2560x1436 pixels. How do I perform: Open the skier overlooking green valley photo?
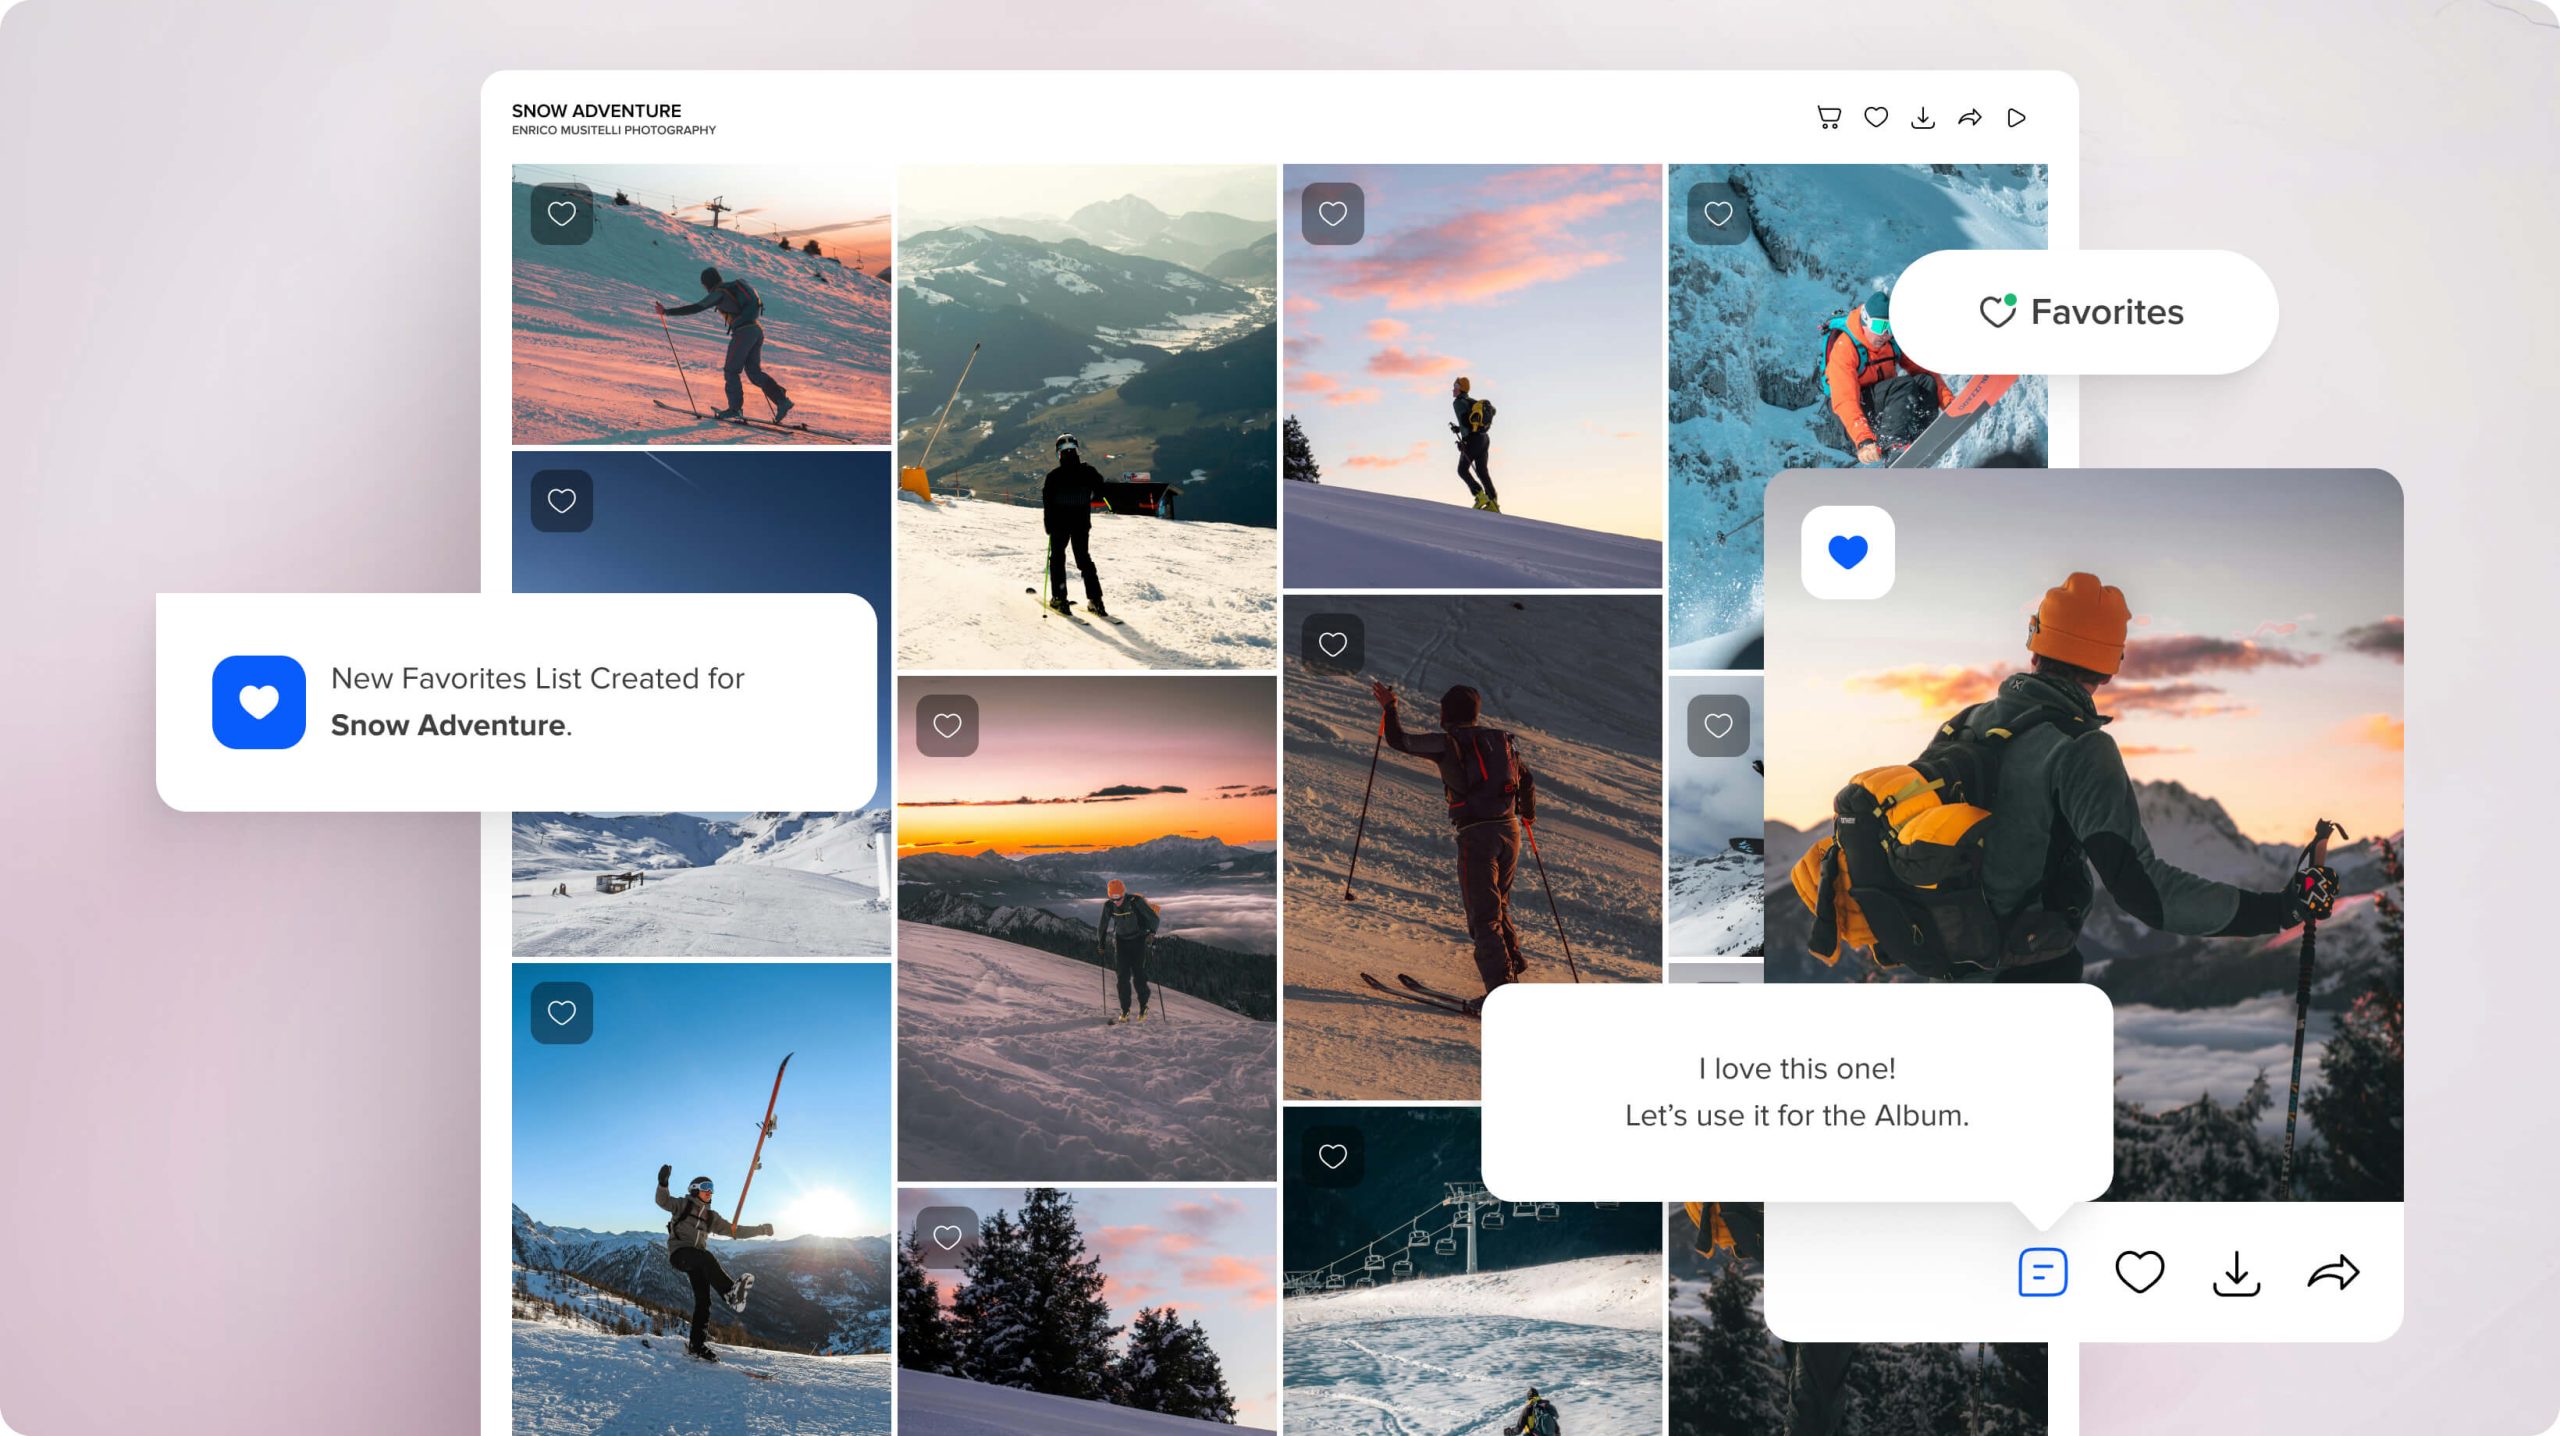(1086, 416)
